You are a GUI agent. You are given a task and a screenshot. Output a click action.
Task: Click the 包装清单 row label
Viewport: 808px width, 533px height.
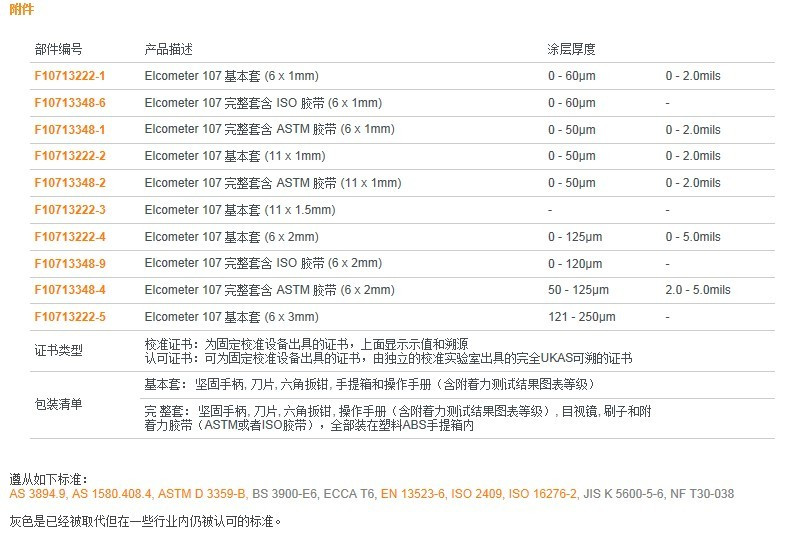click(58, 405)
